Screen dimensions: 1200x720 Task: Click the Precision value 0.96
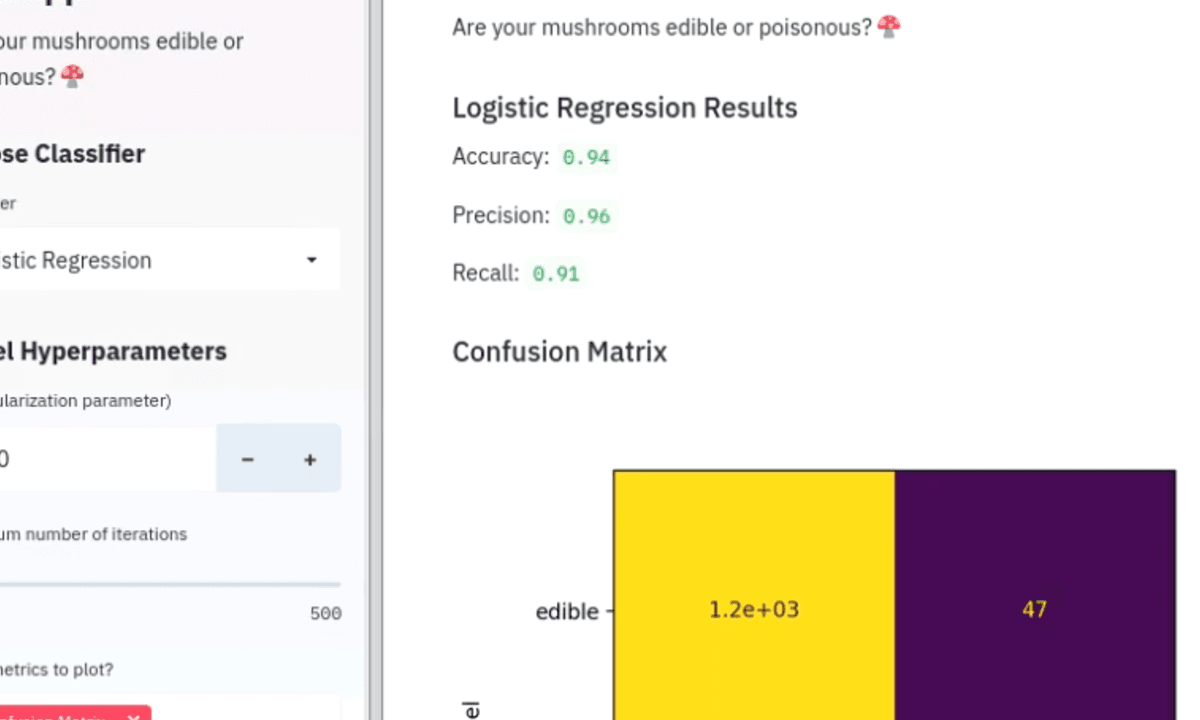(586, 216)
